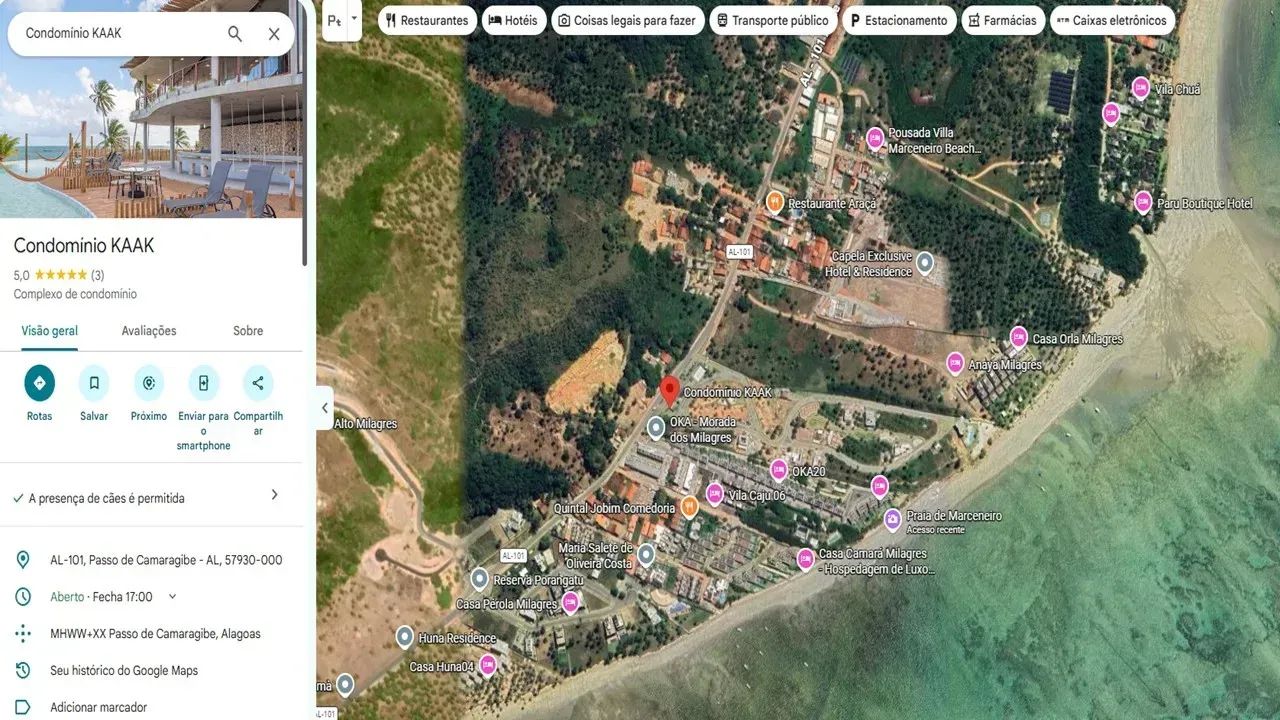Open the Casa Orla Milagres marker
Viewport: 1280px width, 720px height.
[x=1018, y=338]
